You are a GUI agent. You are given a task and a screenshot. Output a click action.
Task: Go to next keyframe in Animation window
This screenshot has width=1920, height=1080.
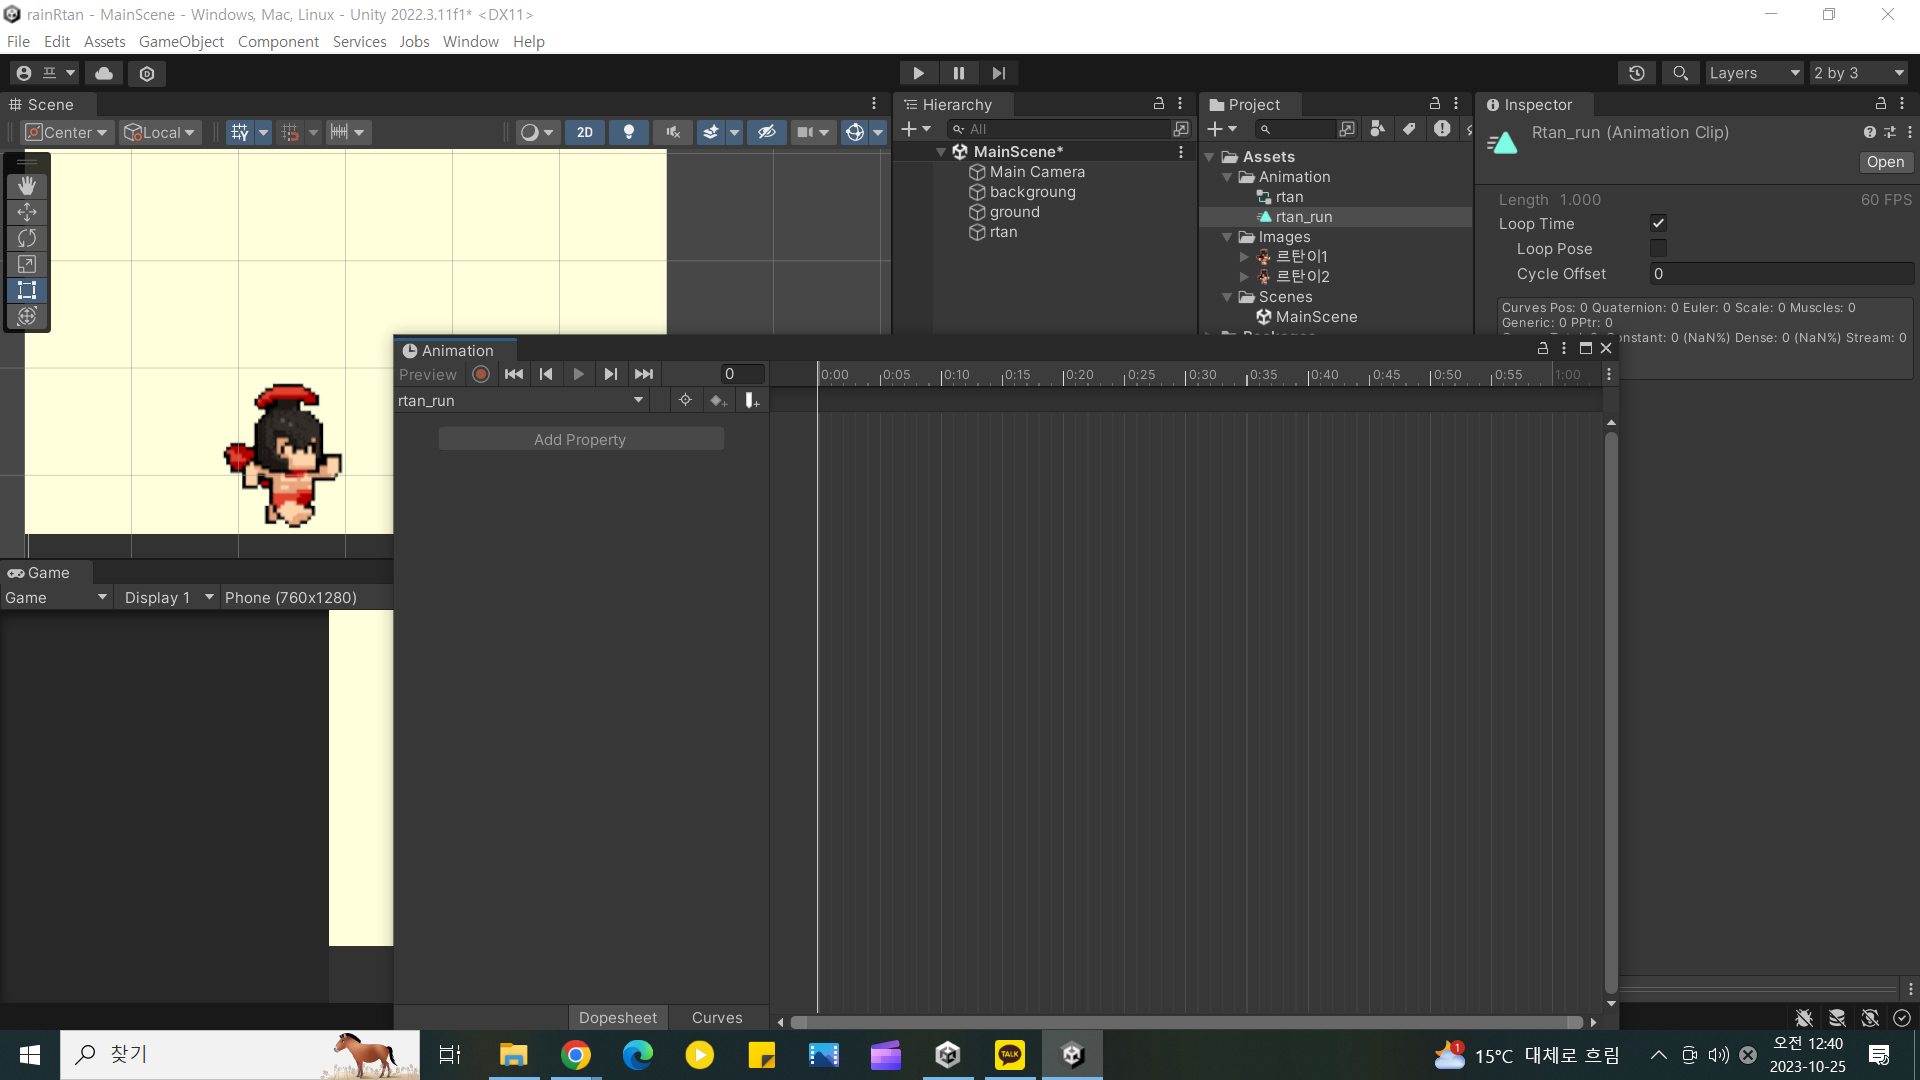click(x=611, y=374)
